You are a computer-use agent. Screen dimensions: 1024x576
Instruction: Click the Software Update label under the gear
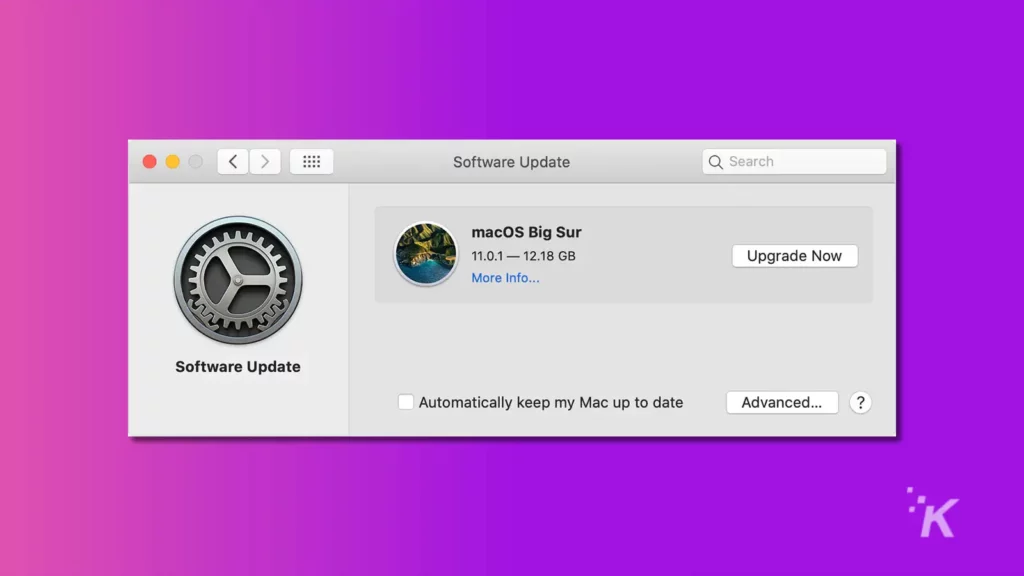point(238,367)
